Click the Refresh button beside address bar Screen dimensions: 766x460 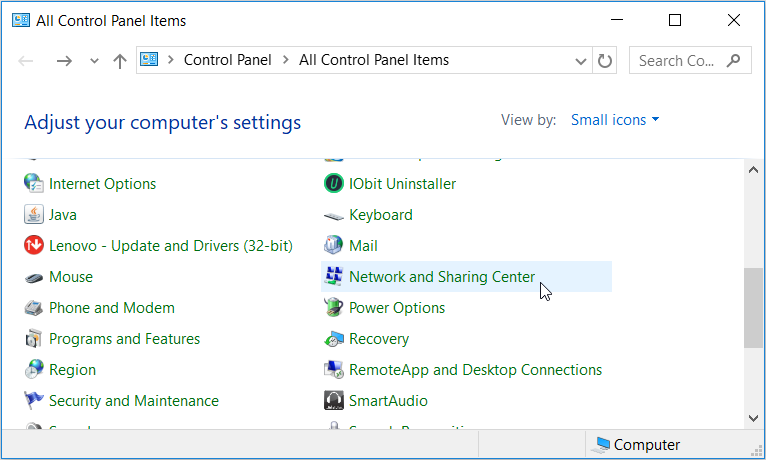click(605, 61)
